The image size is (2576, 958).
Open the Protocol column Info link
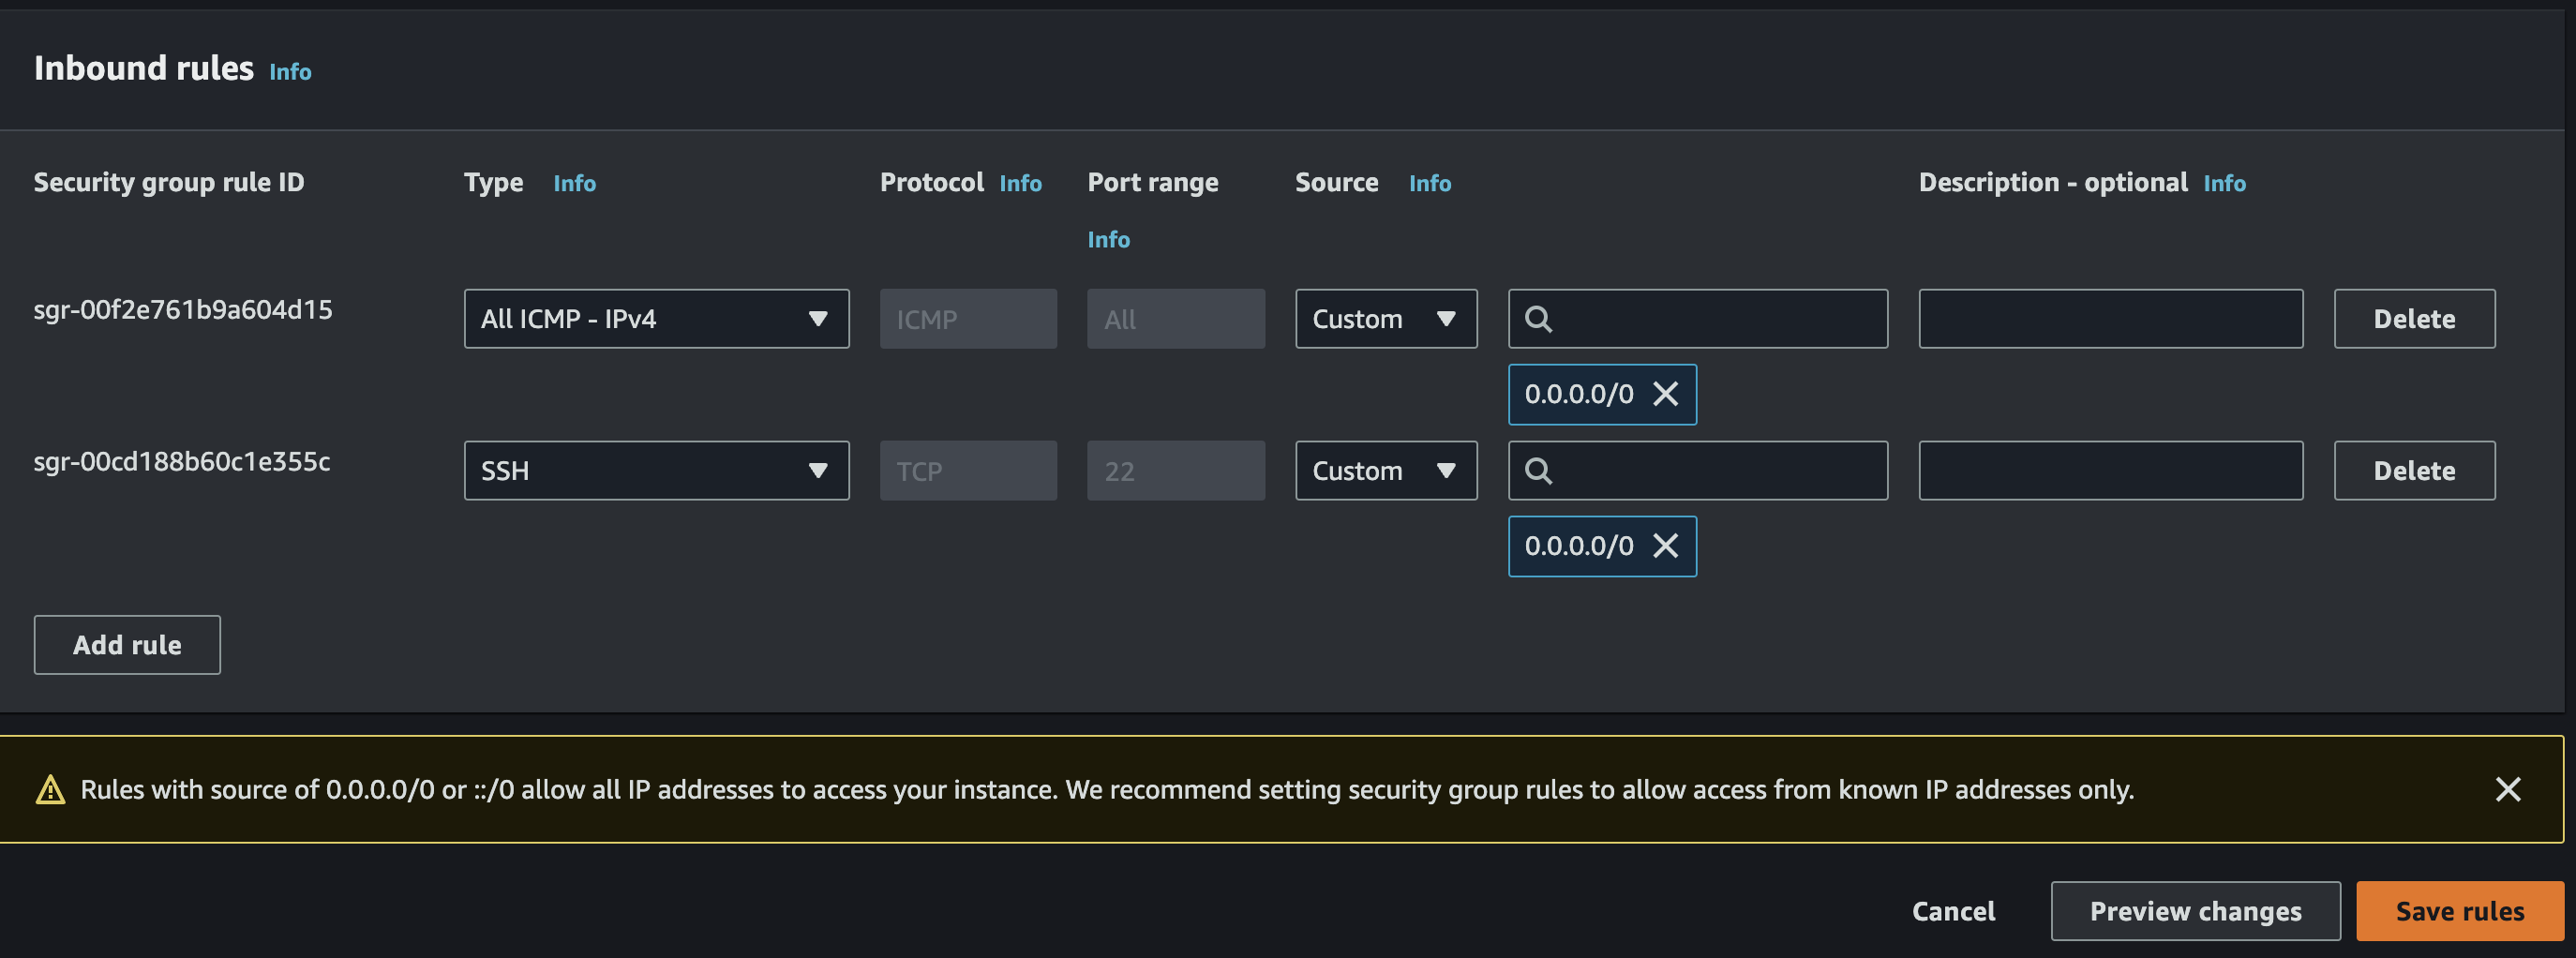coord(1020,183)
